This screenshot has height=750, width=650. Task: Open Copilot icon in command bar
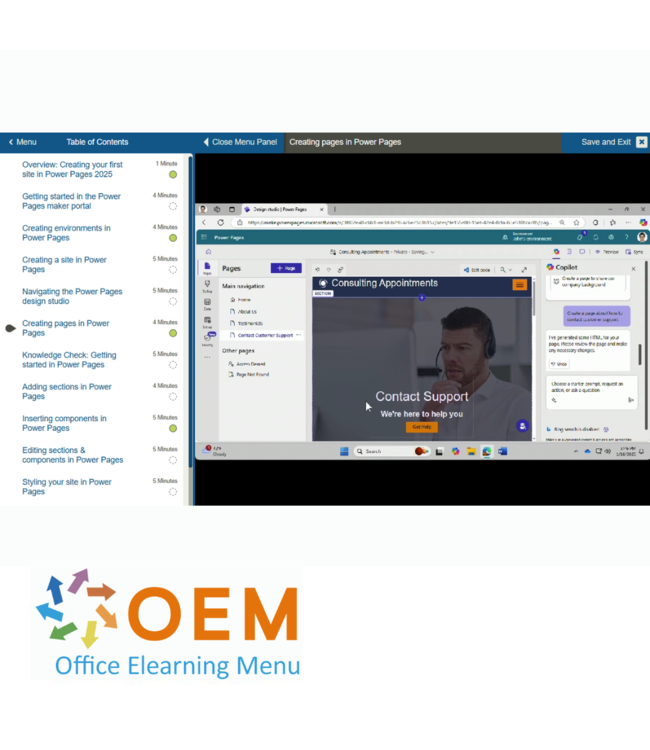556,252
